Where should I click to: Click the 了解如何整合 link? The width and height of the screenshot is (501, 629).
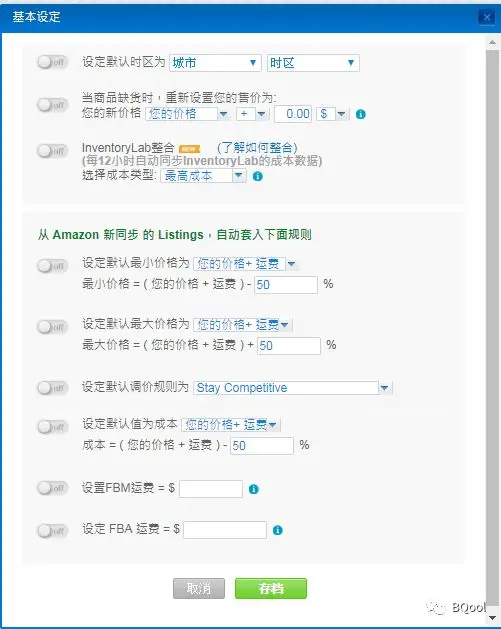[x=257, y=148]
